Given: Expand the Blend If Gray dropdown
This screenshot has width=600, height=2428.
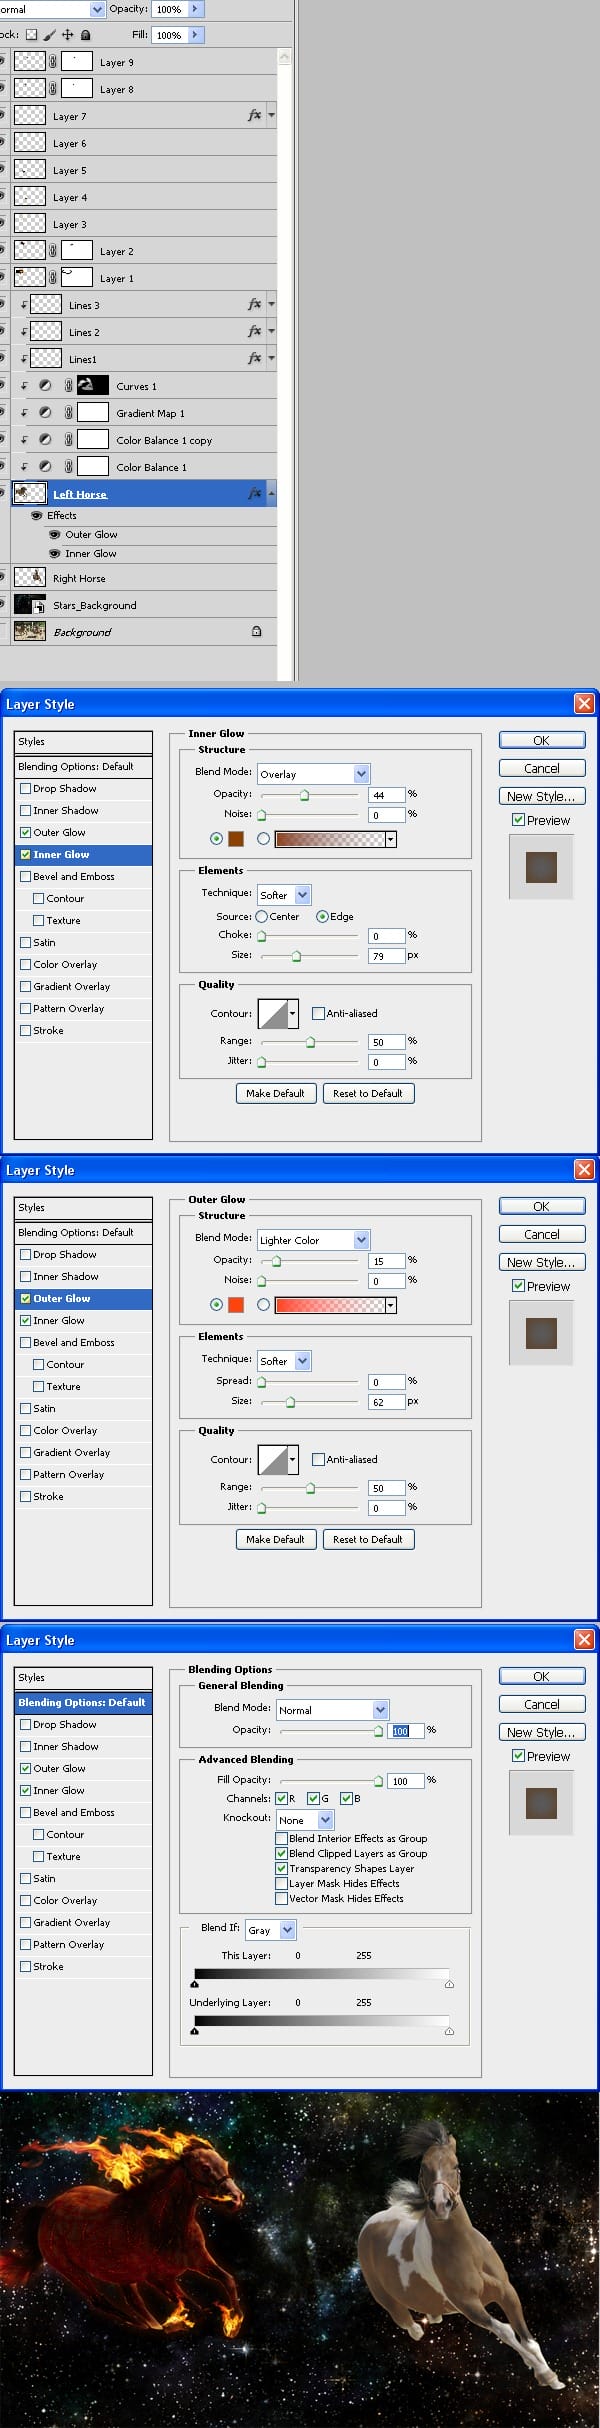Looking at the screenshot, I should pyautogui.click(x=287, y=1930).
